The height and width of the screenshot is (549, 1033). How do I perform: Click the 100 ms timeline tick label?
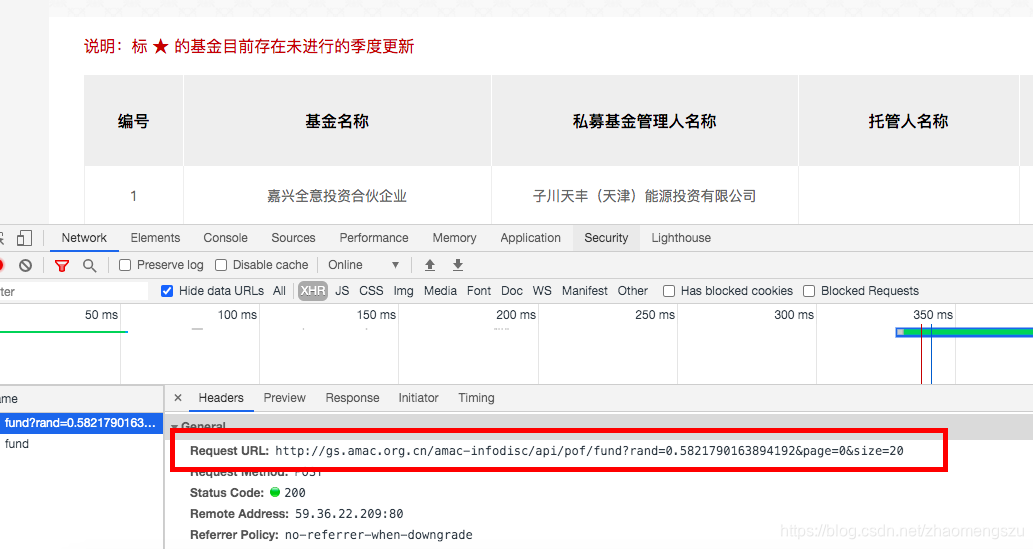237,315
